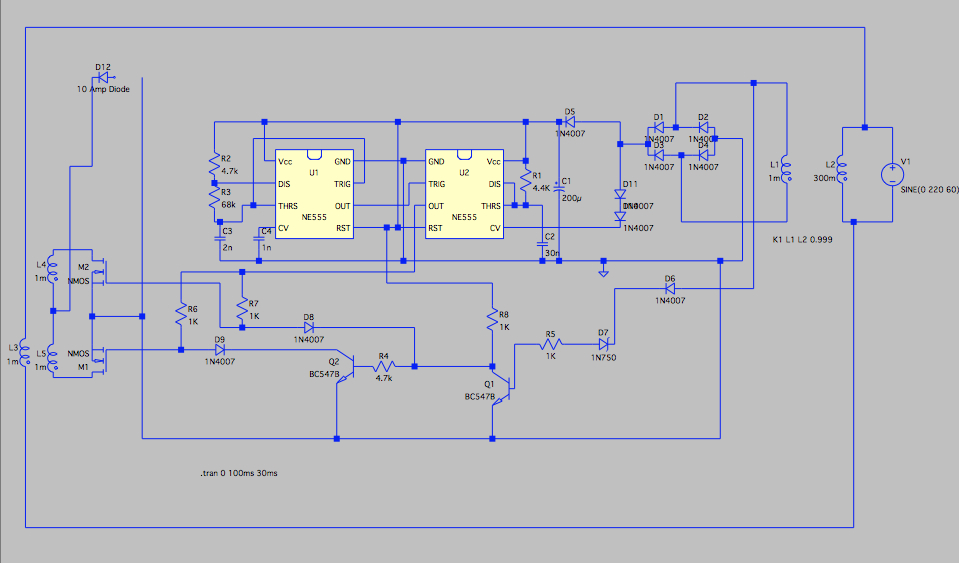959x563 pixels.
Task: Click the V1 sine voltage source symbol
Action: coord(889,175)
